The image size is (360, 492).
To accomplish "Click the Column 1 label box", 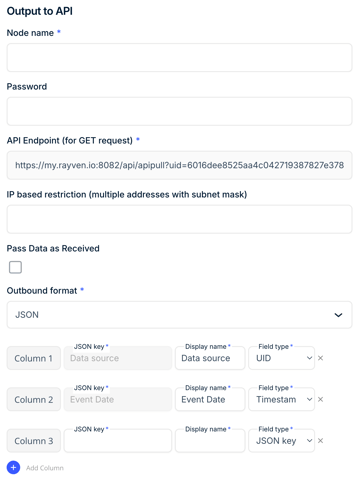I will coord(34,358).
